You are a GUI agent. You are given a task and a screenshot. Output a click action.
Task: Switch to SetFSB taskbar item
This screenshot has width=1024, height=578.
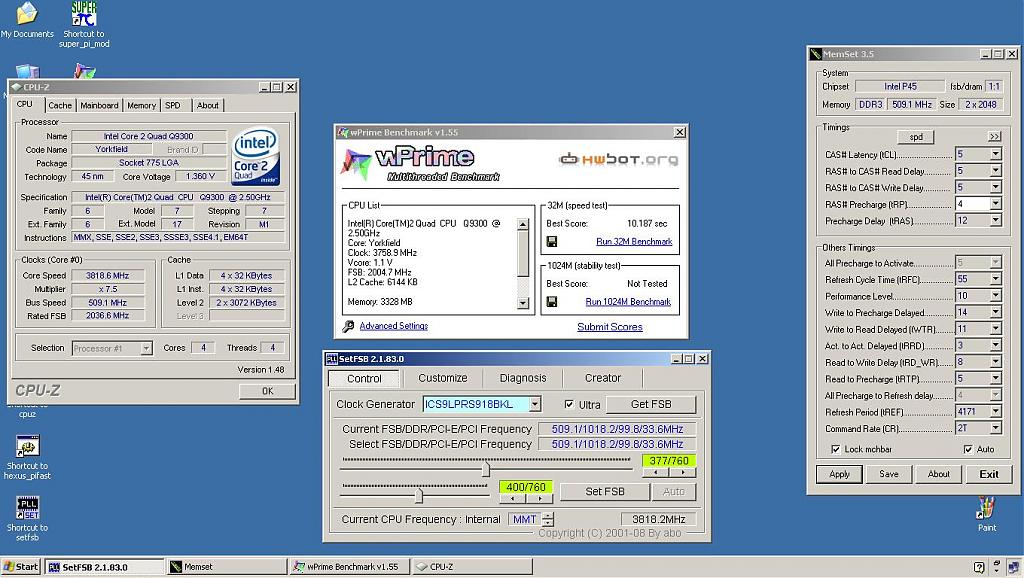coord(104,567)
